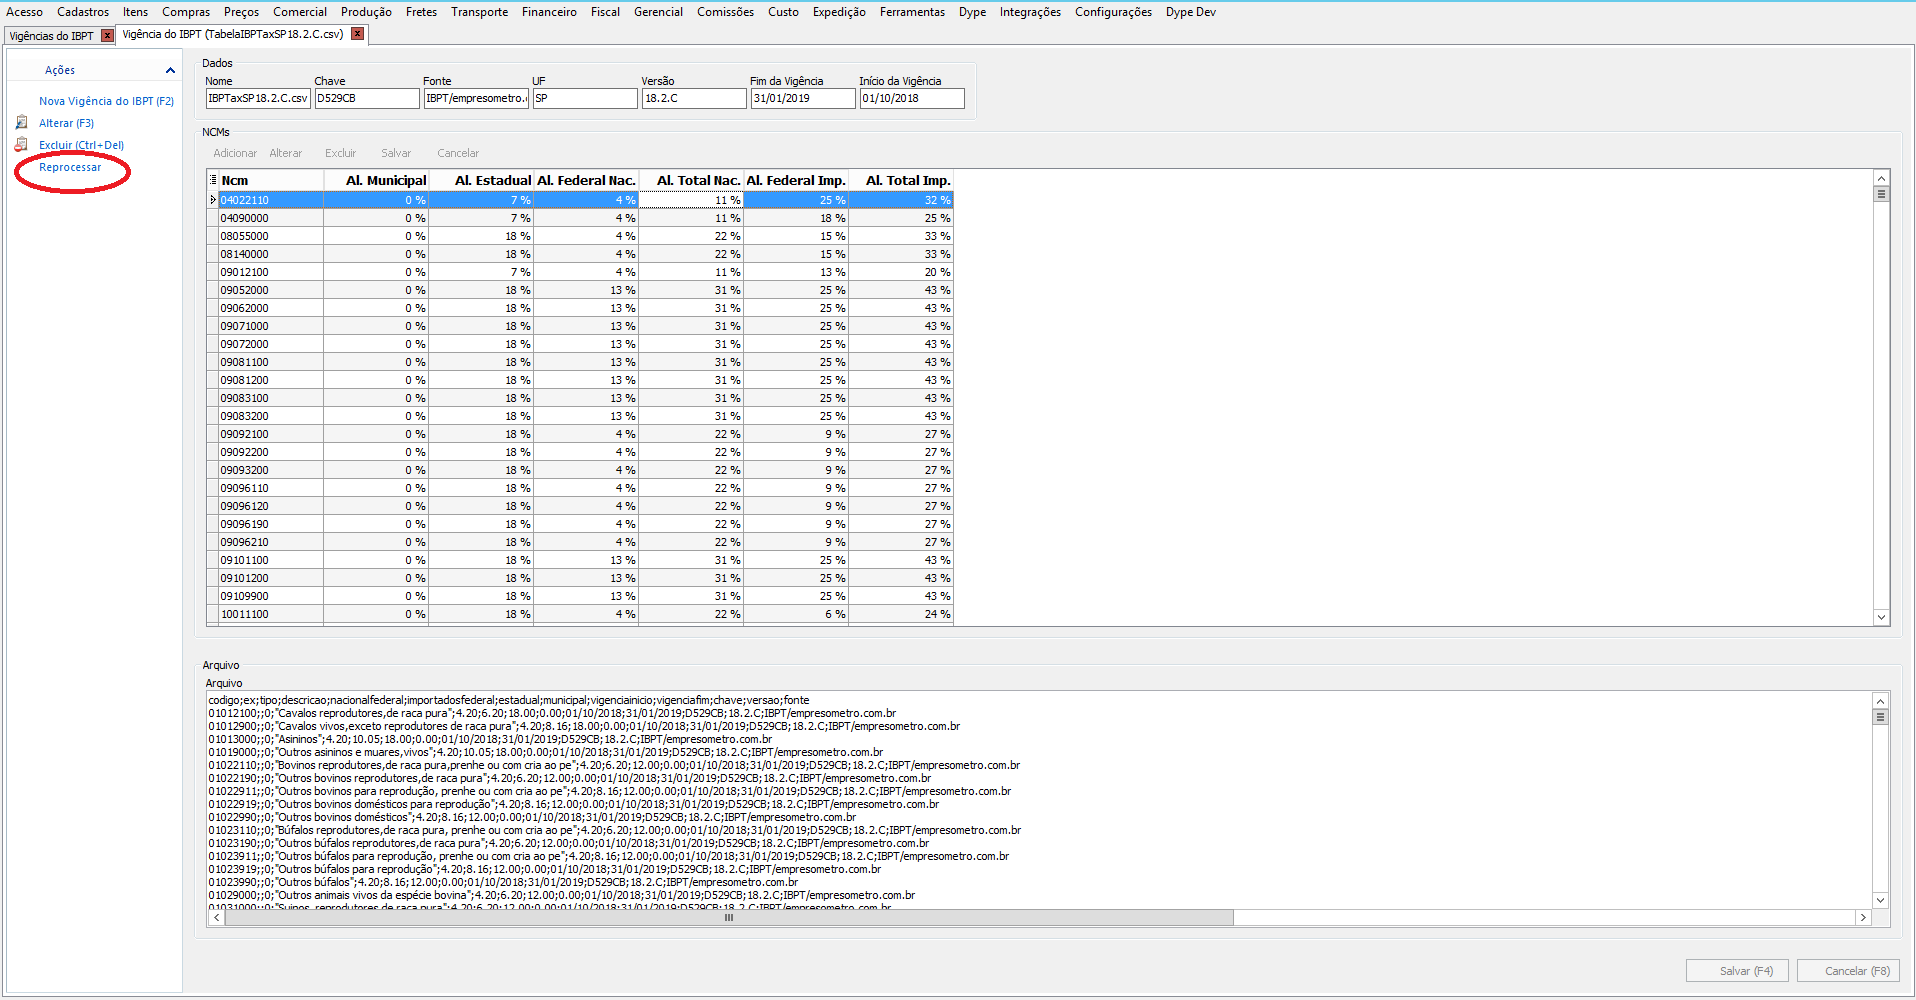Select NCM row 08055000

click(580, 236)
